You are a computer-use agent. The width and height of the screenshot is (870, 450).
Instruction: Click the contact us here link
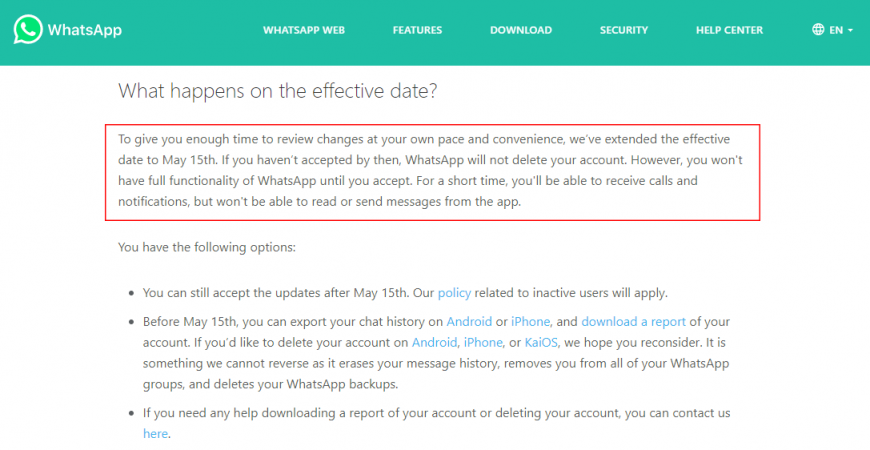[x=155, y=434]
